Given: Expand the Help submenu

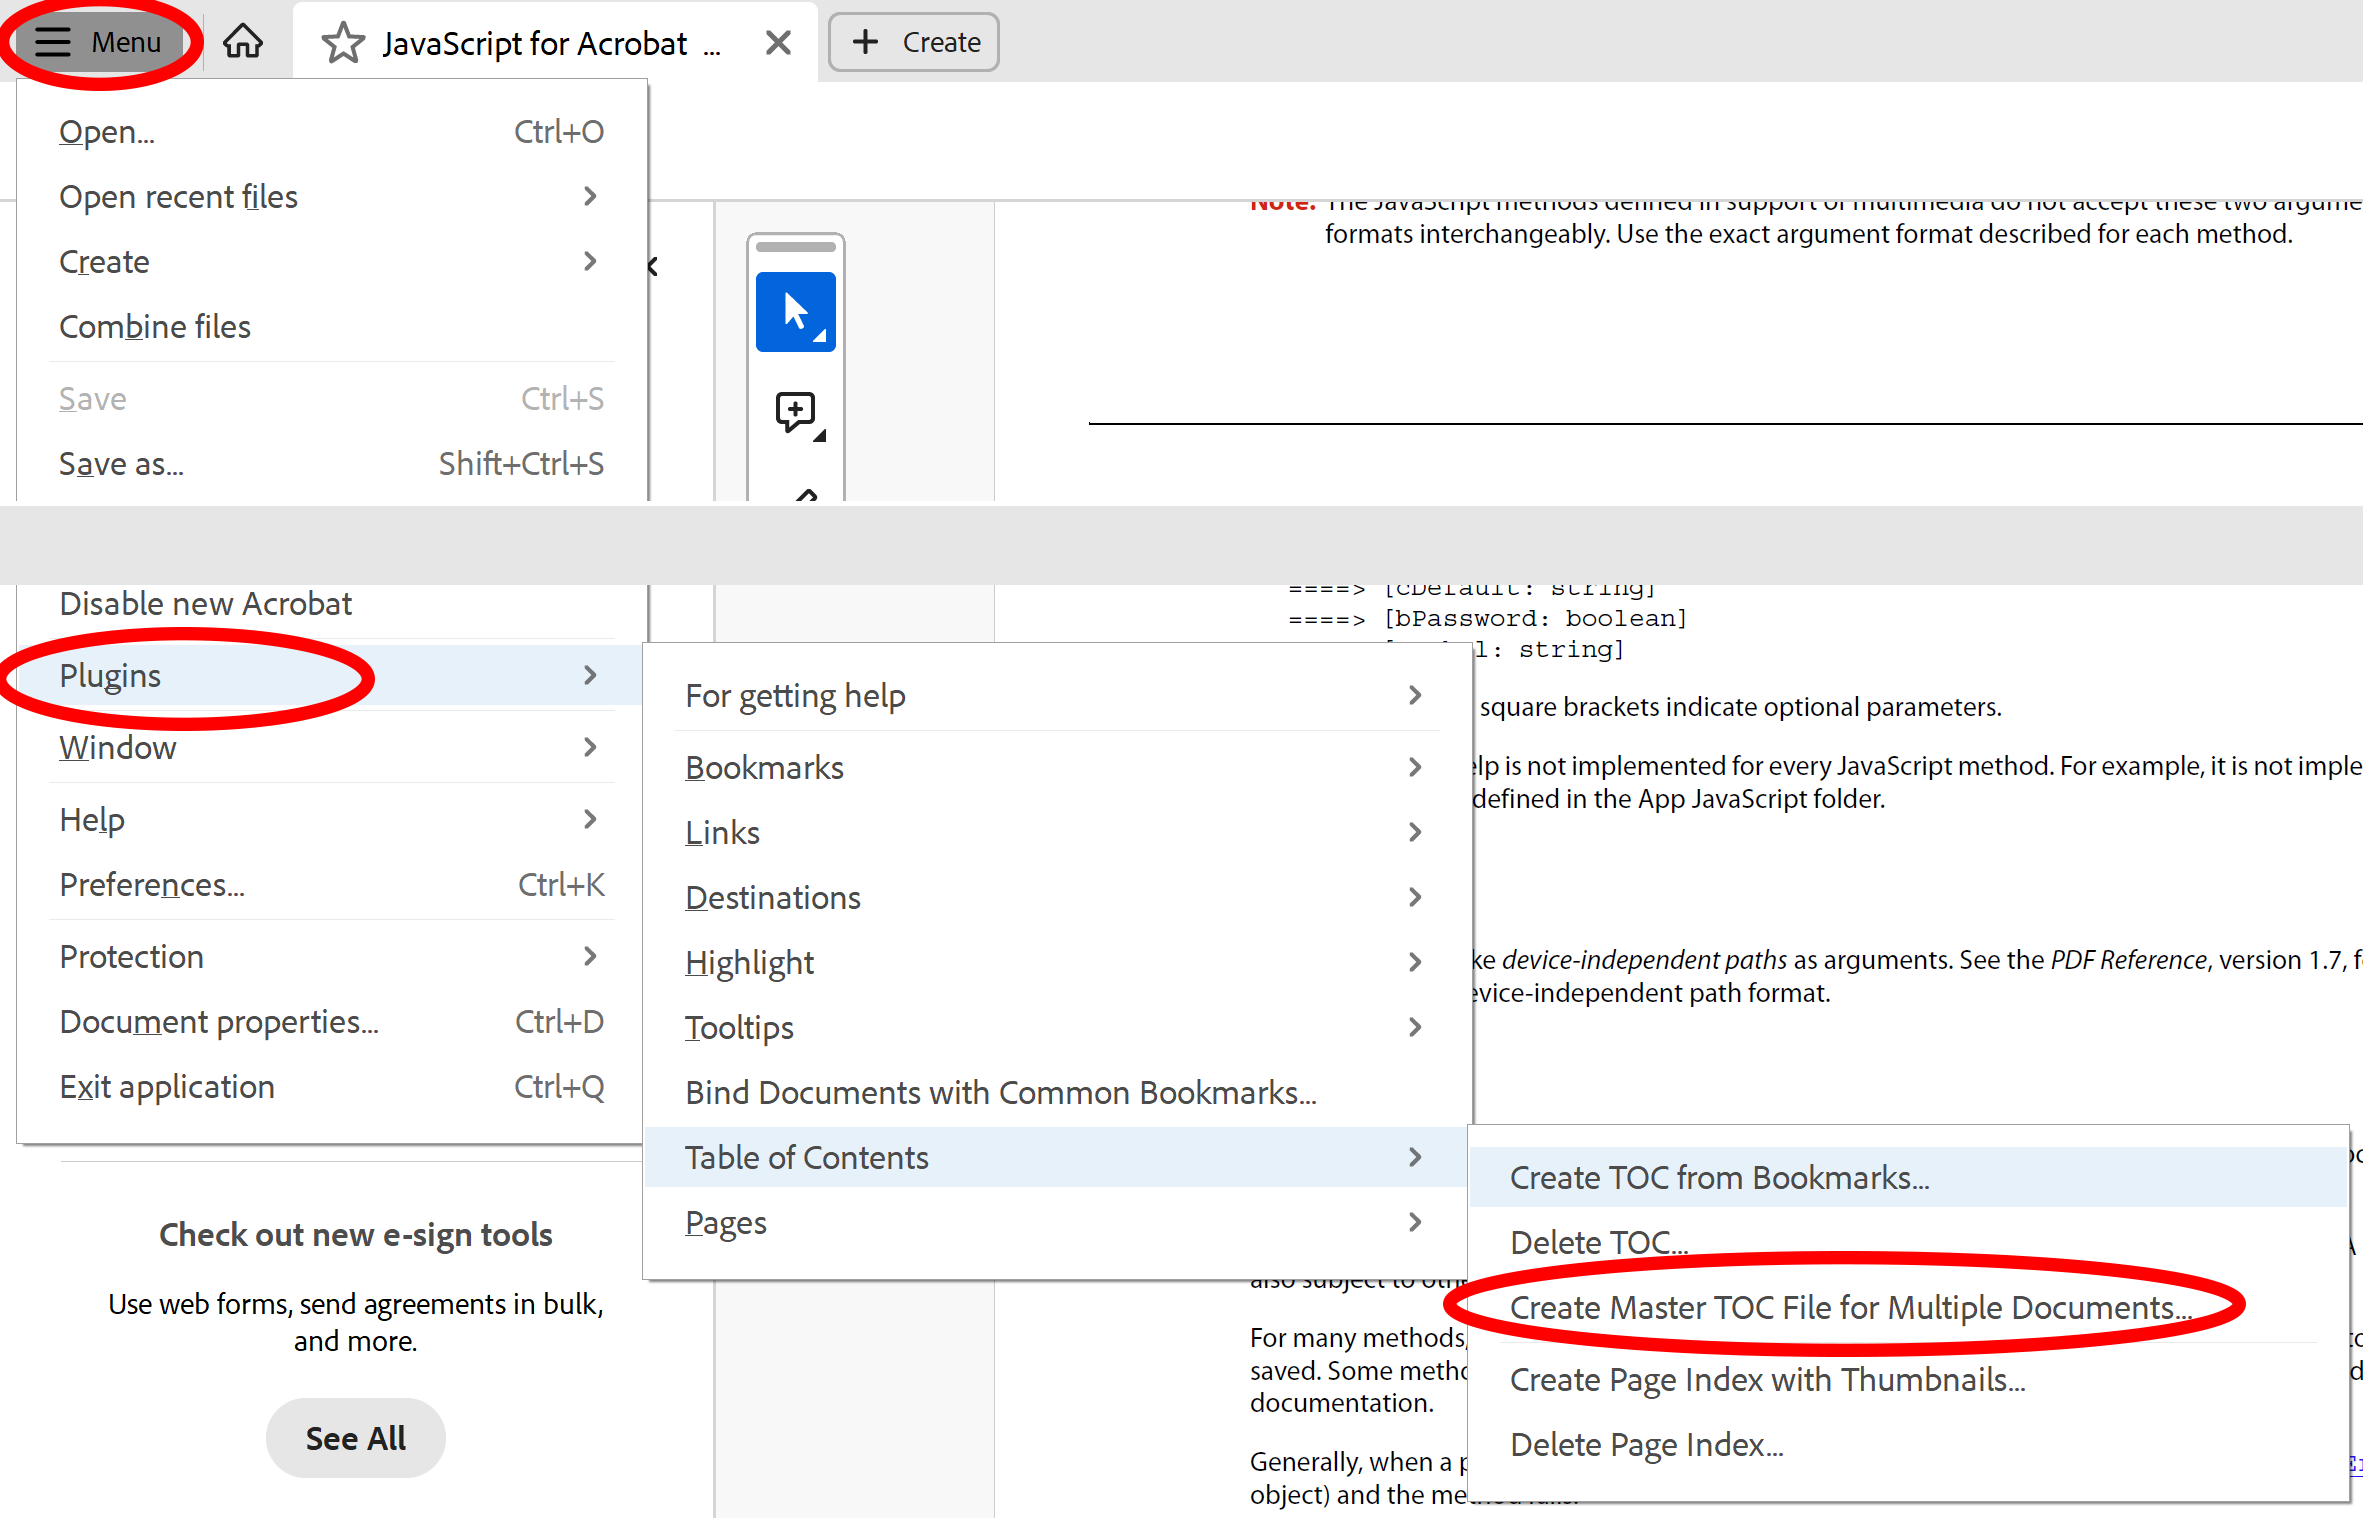Looking at the screenshot, I should pos(331,819).
